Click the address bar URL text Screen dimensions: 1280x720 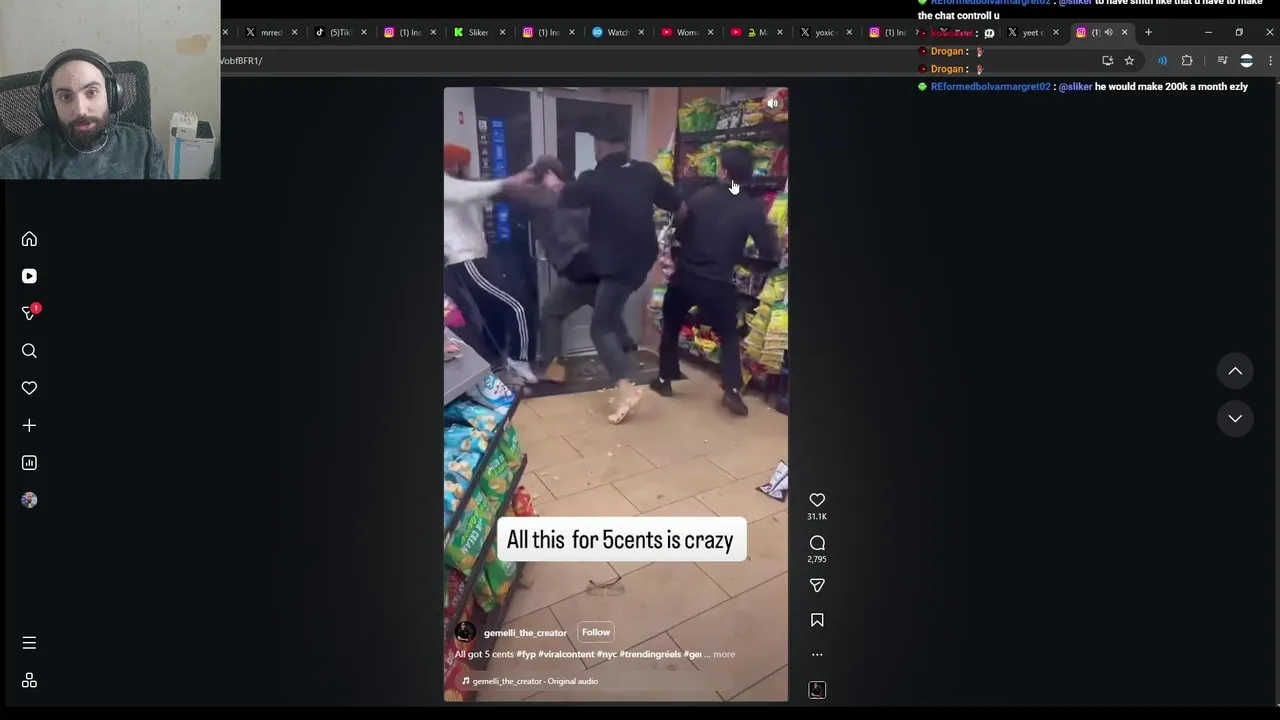tap(241, 61)
